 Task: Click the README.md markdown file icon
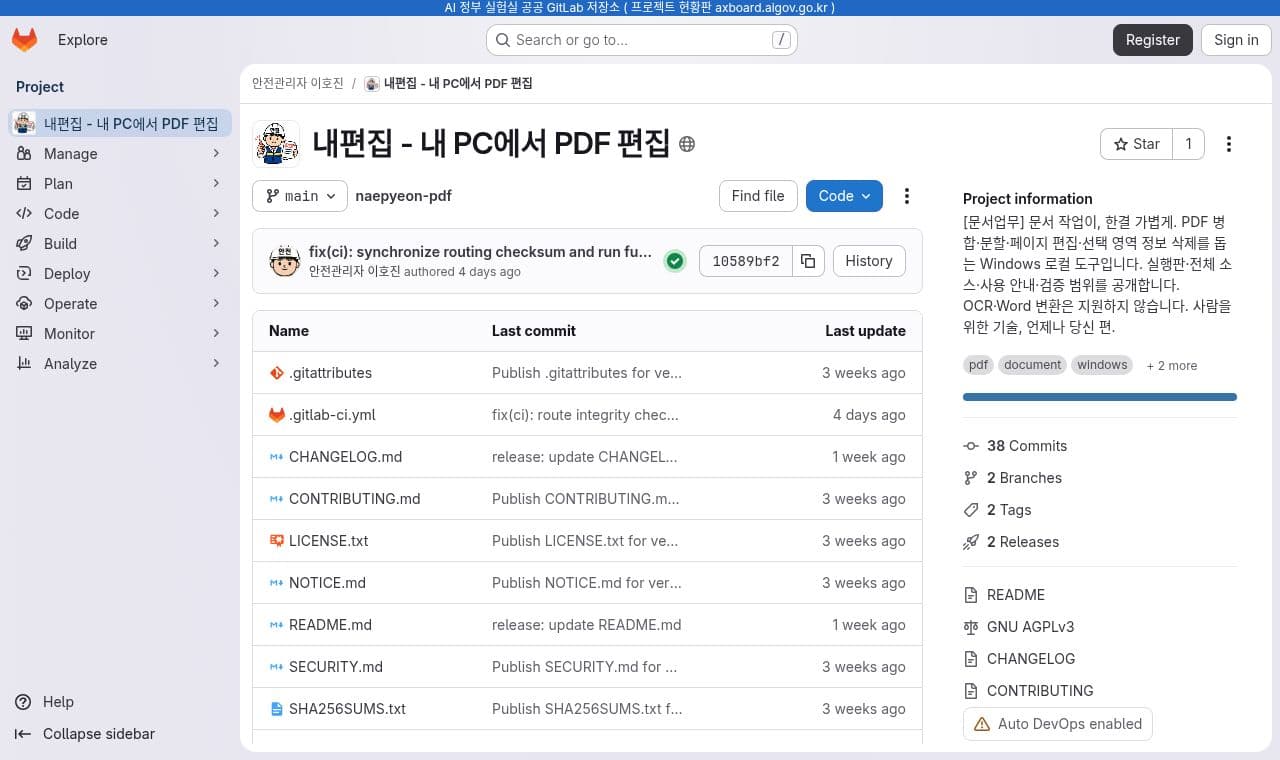[x=277, y=625]
